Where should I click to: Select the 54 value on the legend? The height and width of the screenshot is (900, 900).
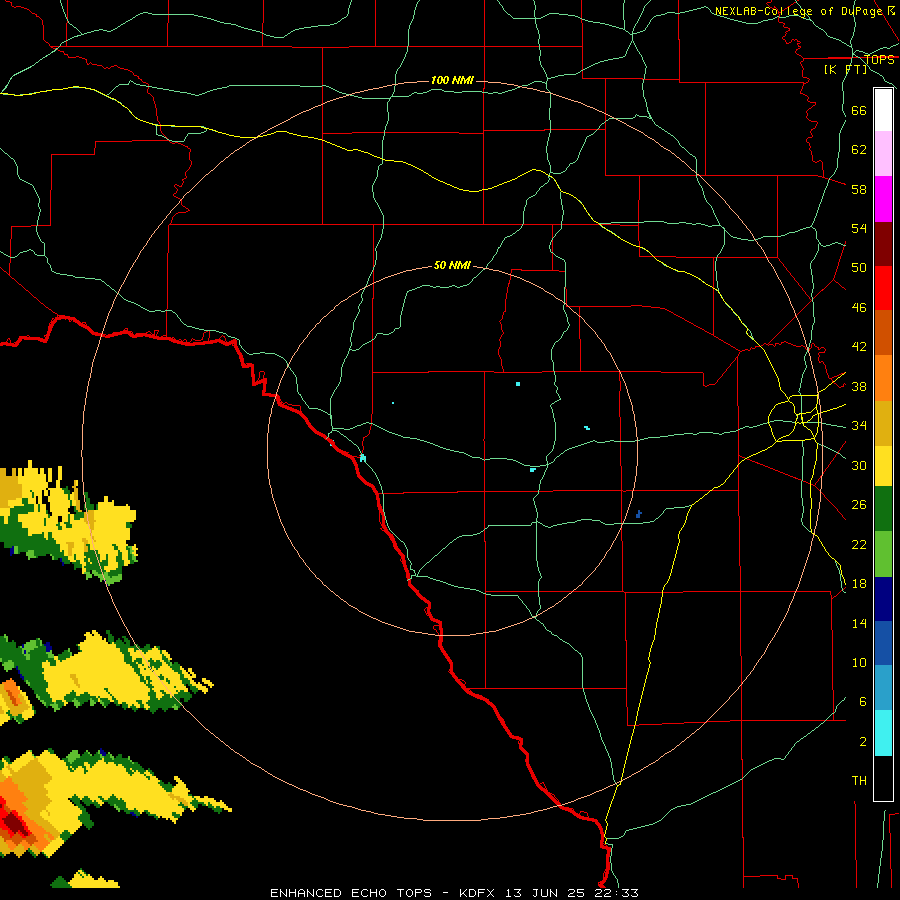[x=859, y=228]
